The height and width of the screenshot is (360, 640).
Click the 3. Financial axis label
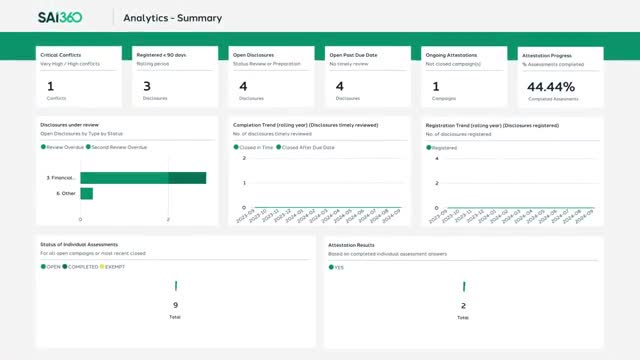[x=60, y=178]
